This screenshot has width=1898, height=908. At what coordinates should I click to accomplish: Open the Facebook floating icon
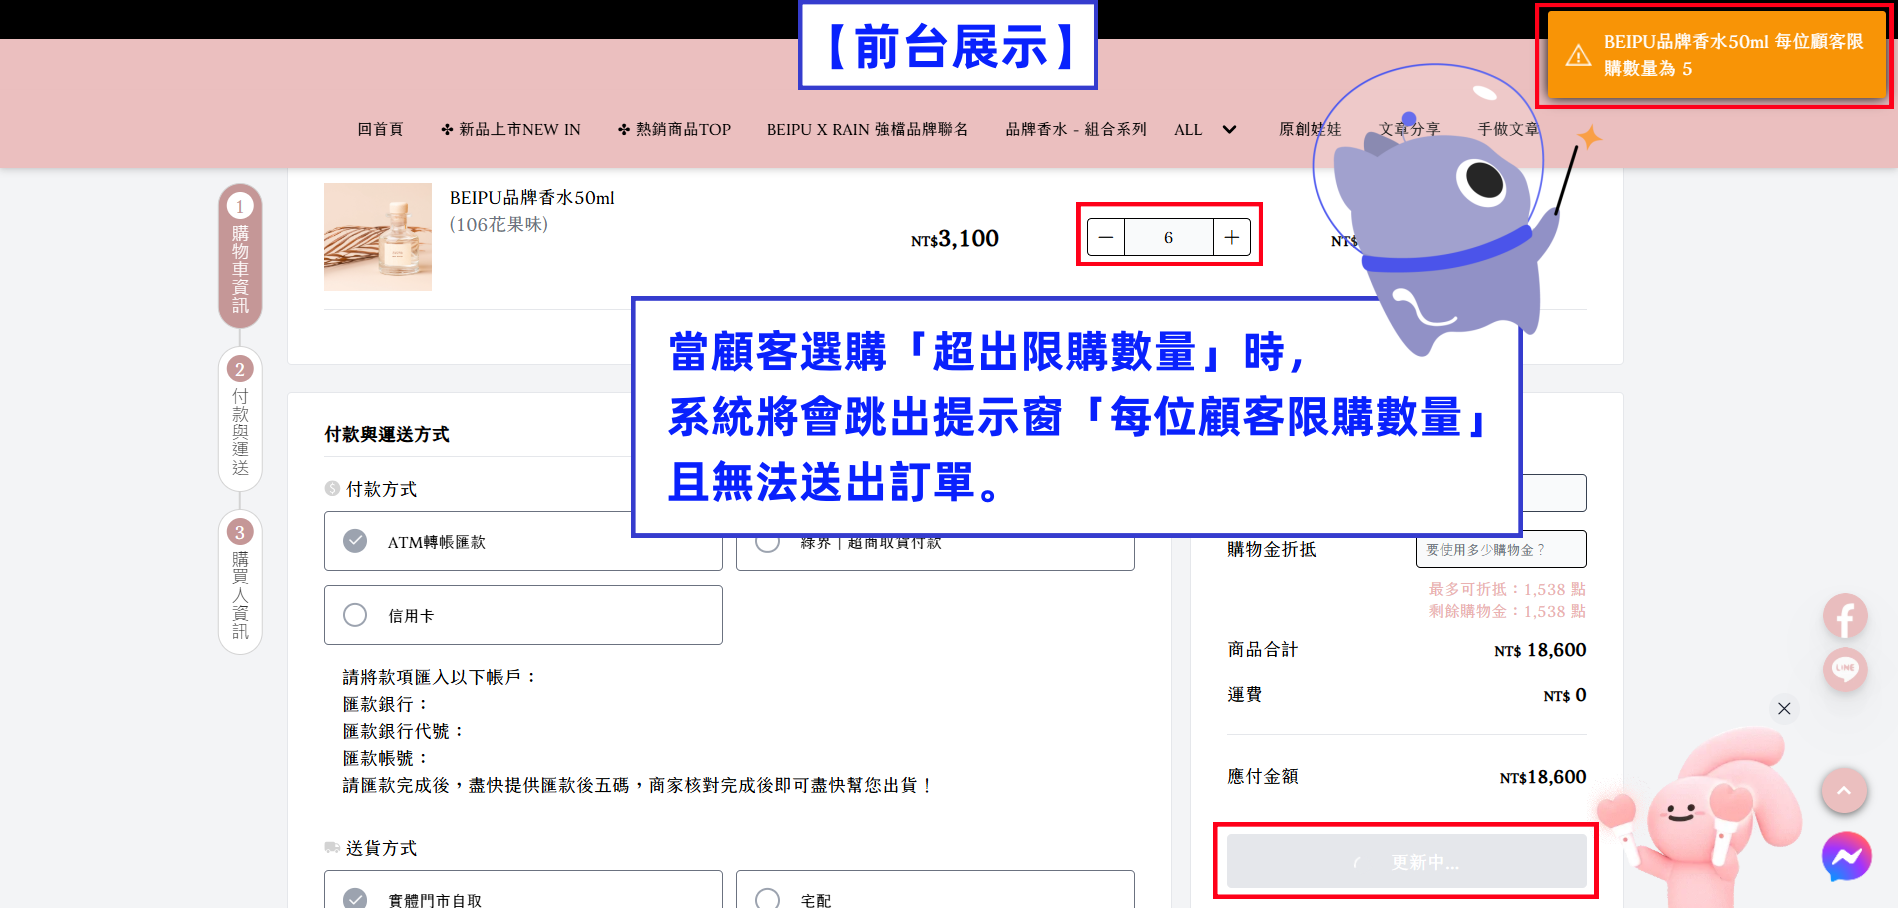pos(1845,617)
